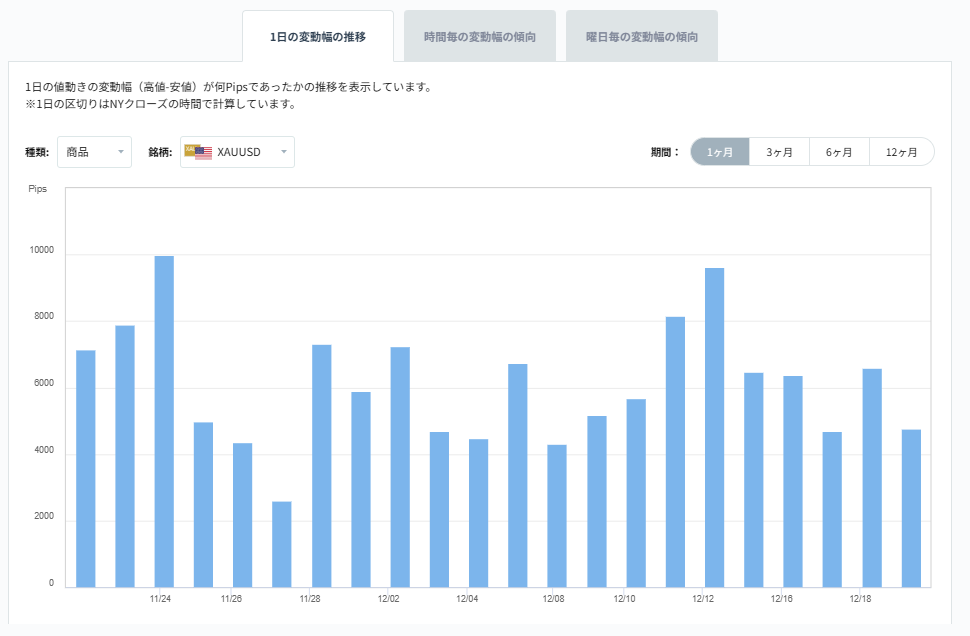Click the 10000 value on the y-axis
This screenshot has width=970, height=636.
tap(41, 251)
